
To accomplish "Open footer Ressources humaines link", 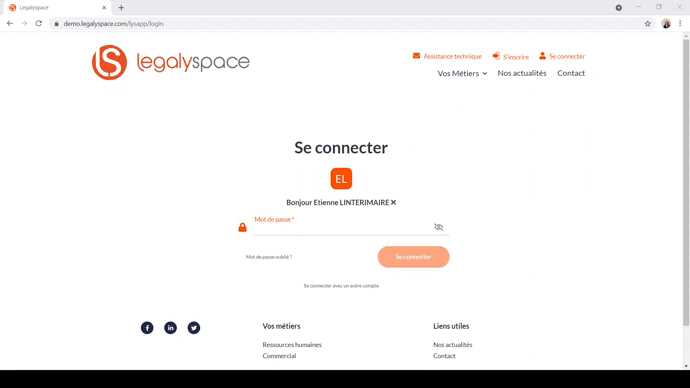I will [x=292, y=345].
